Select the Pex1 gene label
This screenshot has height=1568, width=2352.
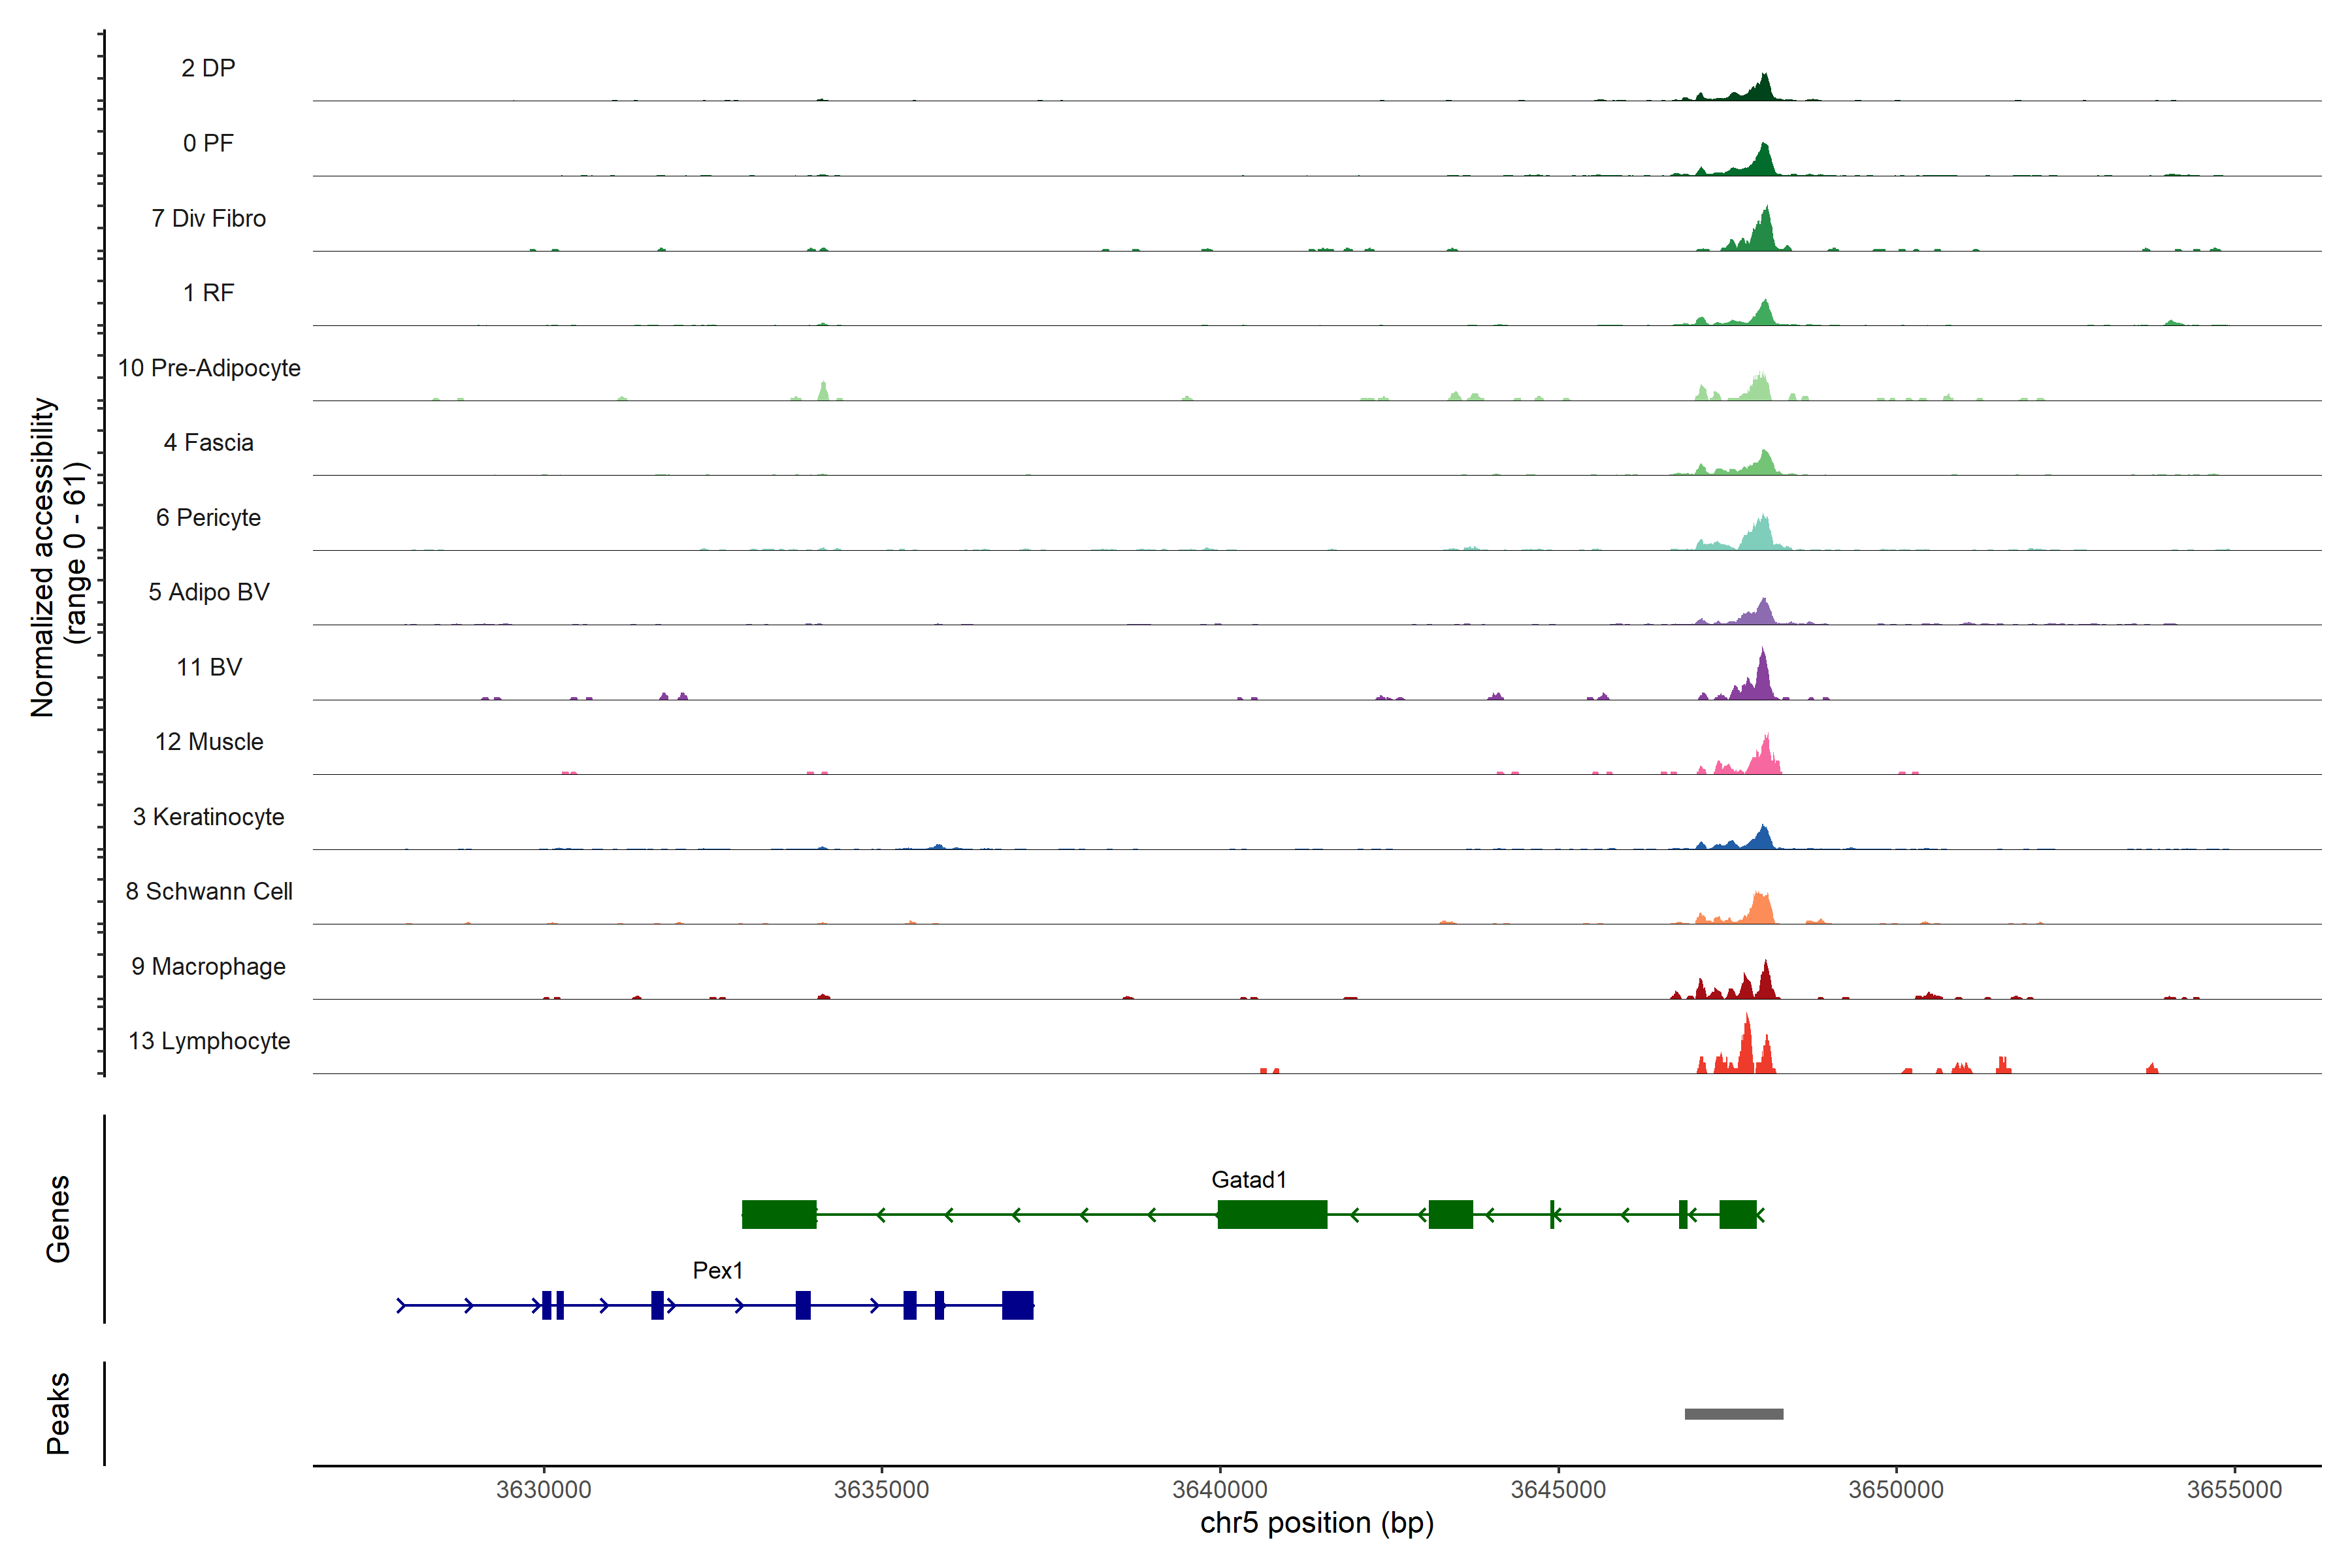[717, 1270]
